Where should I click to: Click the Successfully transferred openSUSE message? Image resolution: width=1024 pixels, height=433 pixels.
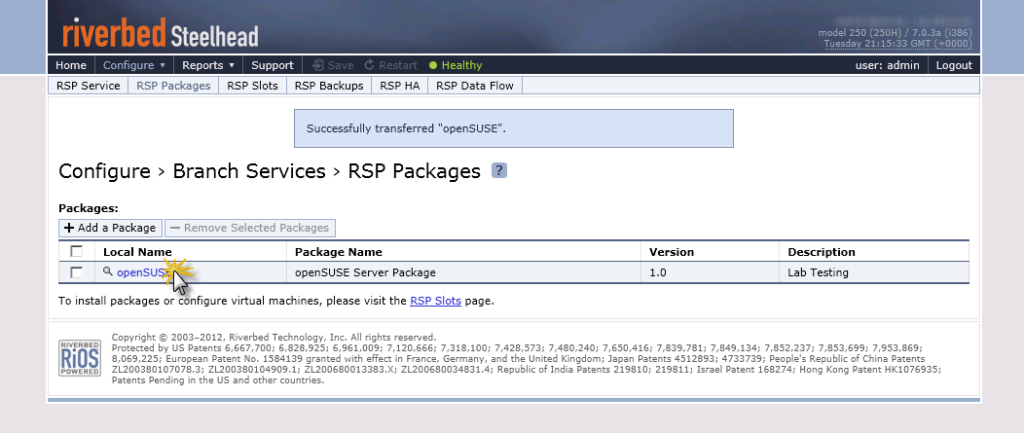click(514, 129)
